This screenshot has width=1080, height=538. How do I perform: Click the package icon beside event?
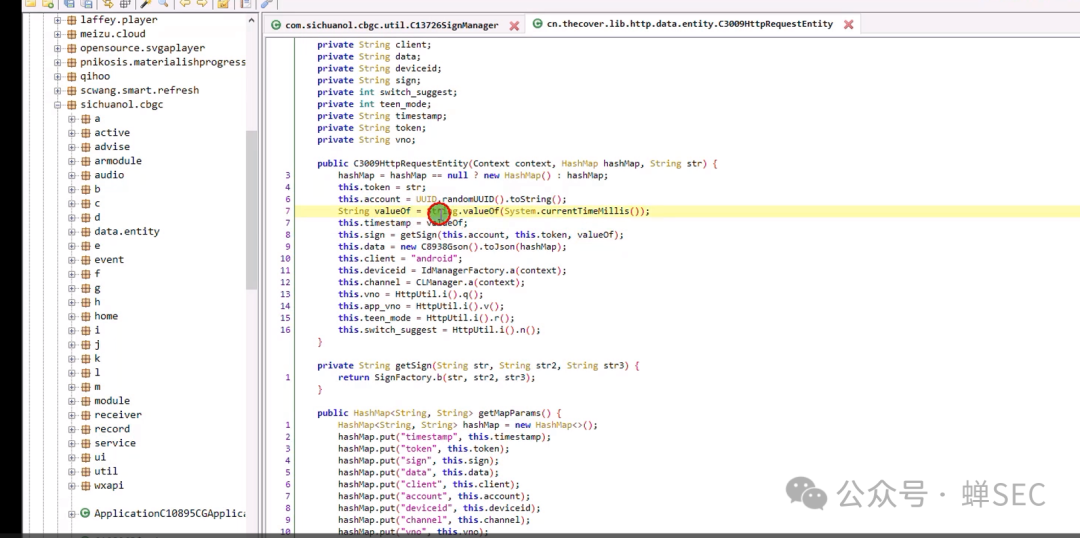point(85,260)
